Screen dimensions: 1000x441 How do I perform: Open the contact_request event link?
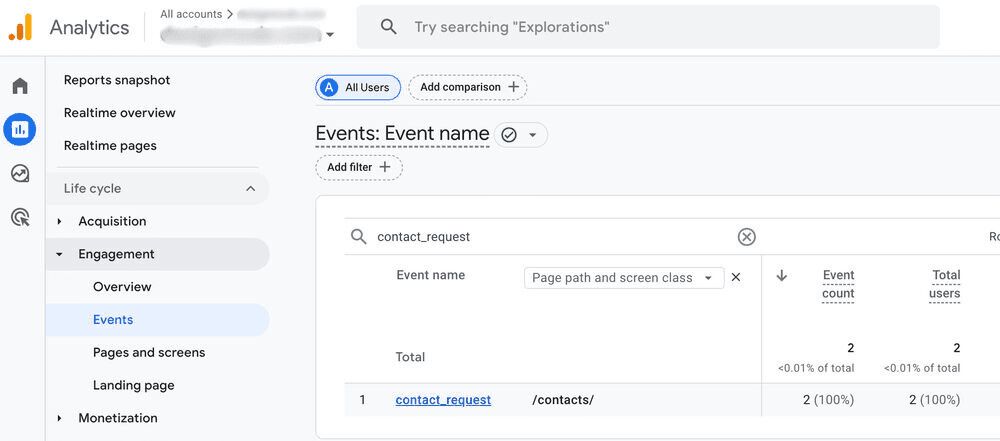[443, 400]
